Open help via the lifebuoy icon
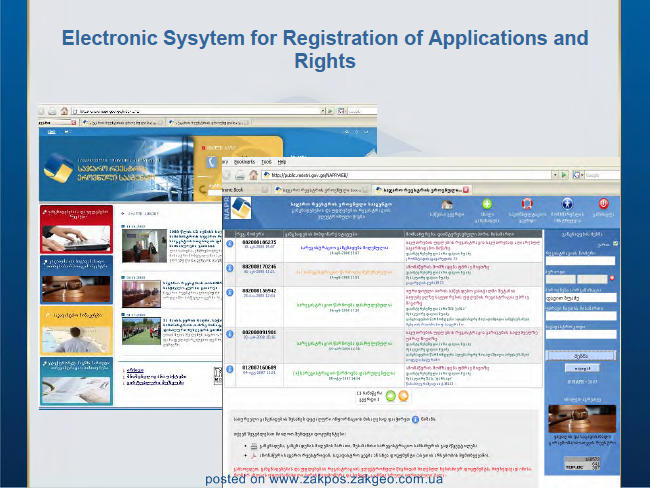 click(526, 204)
